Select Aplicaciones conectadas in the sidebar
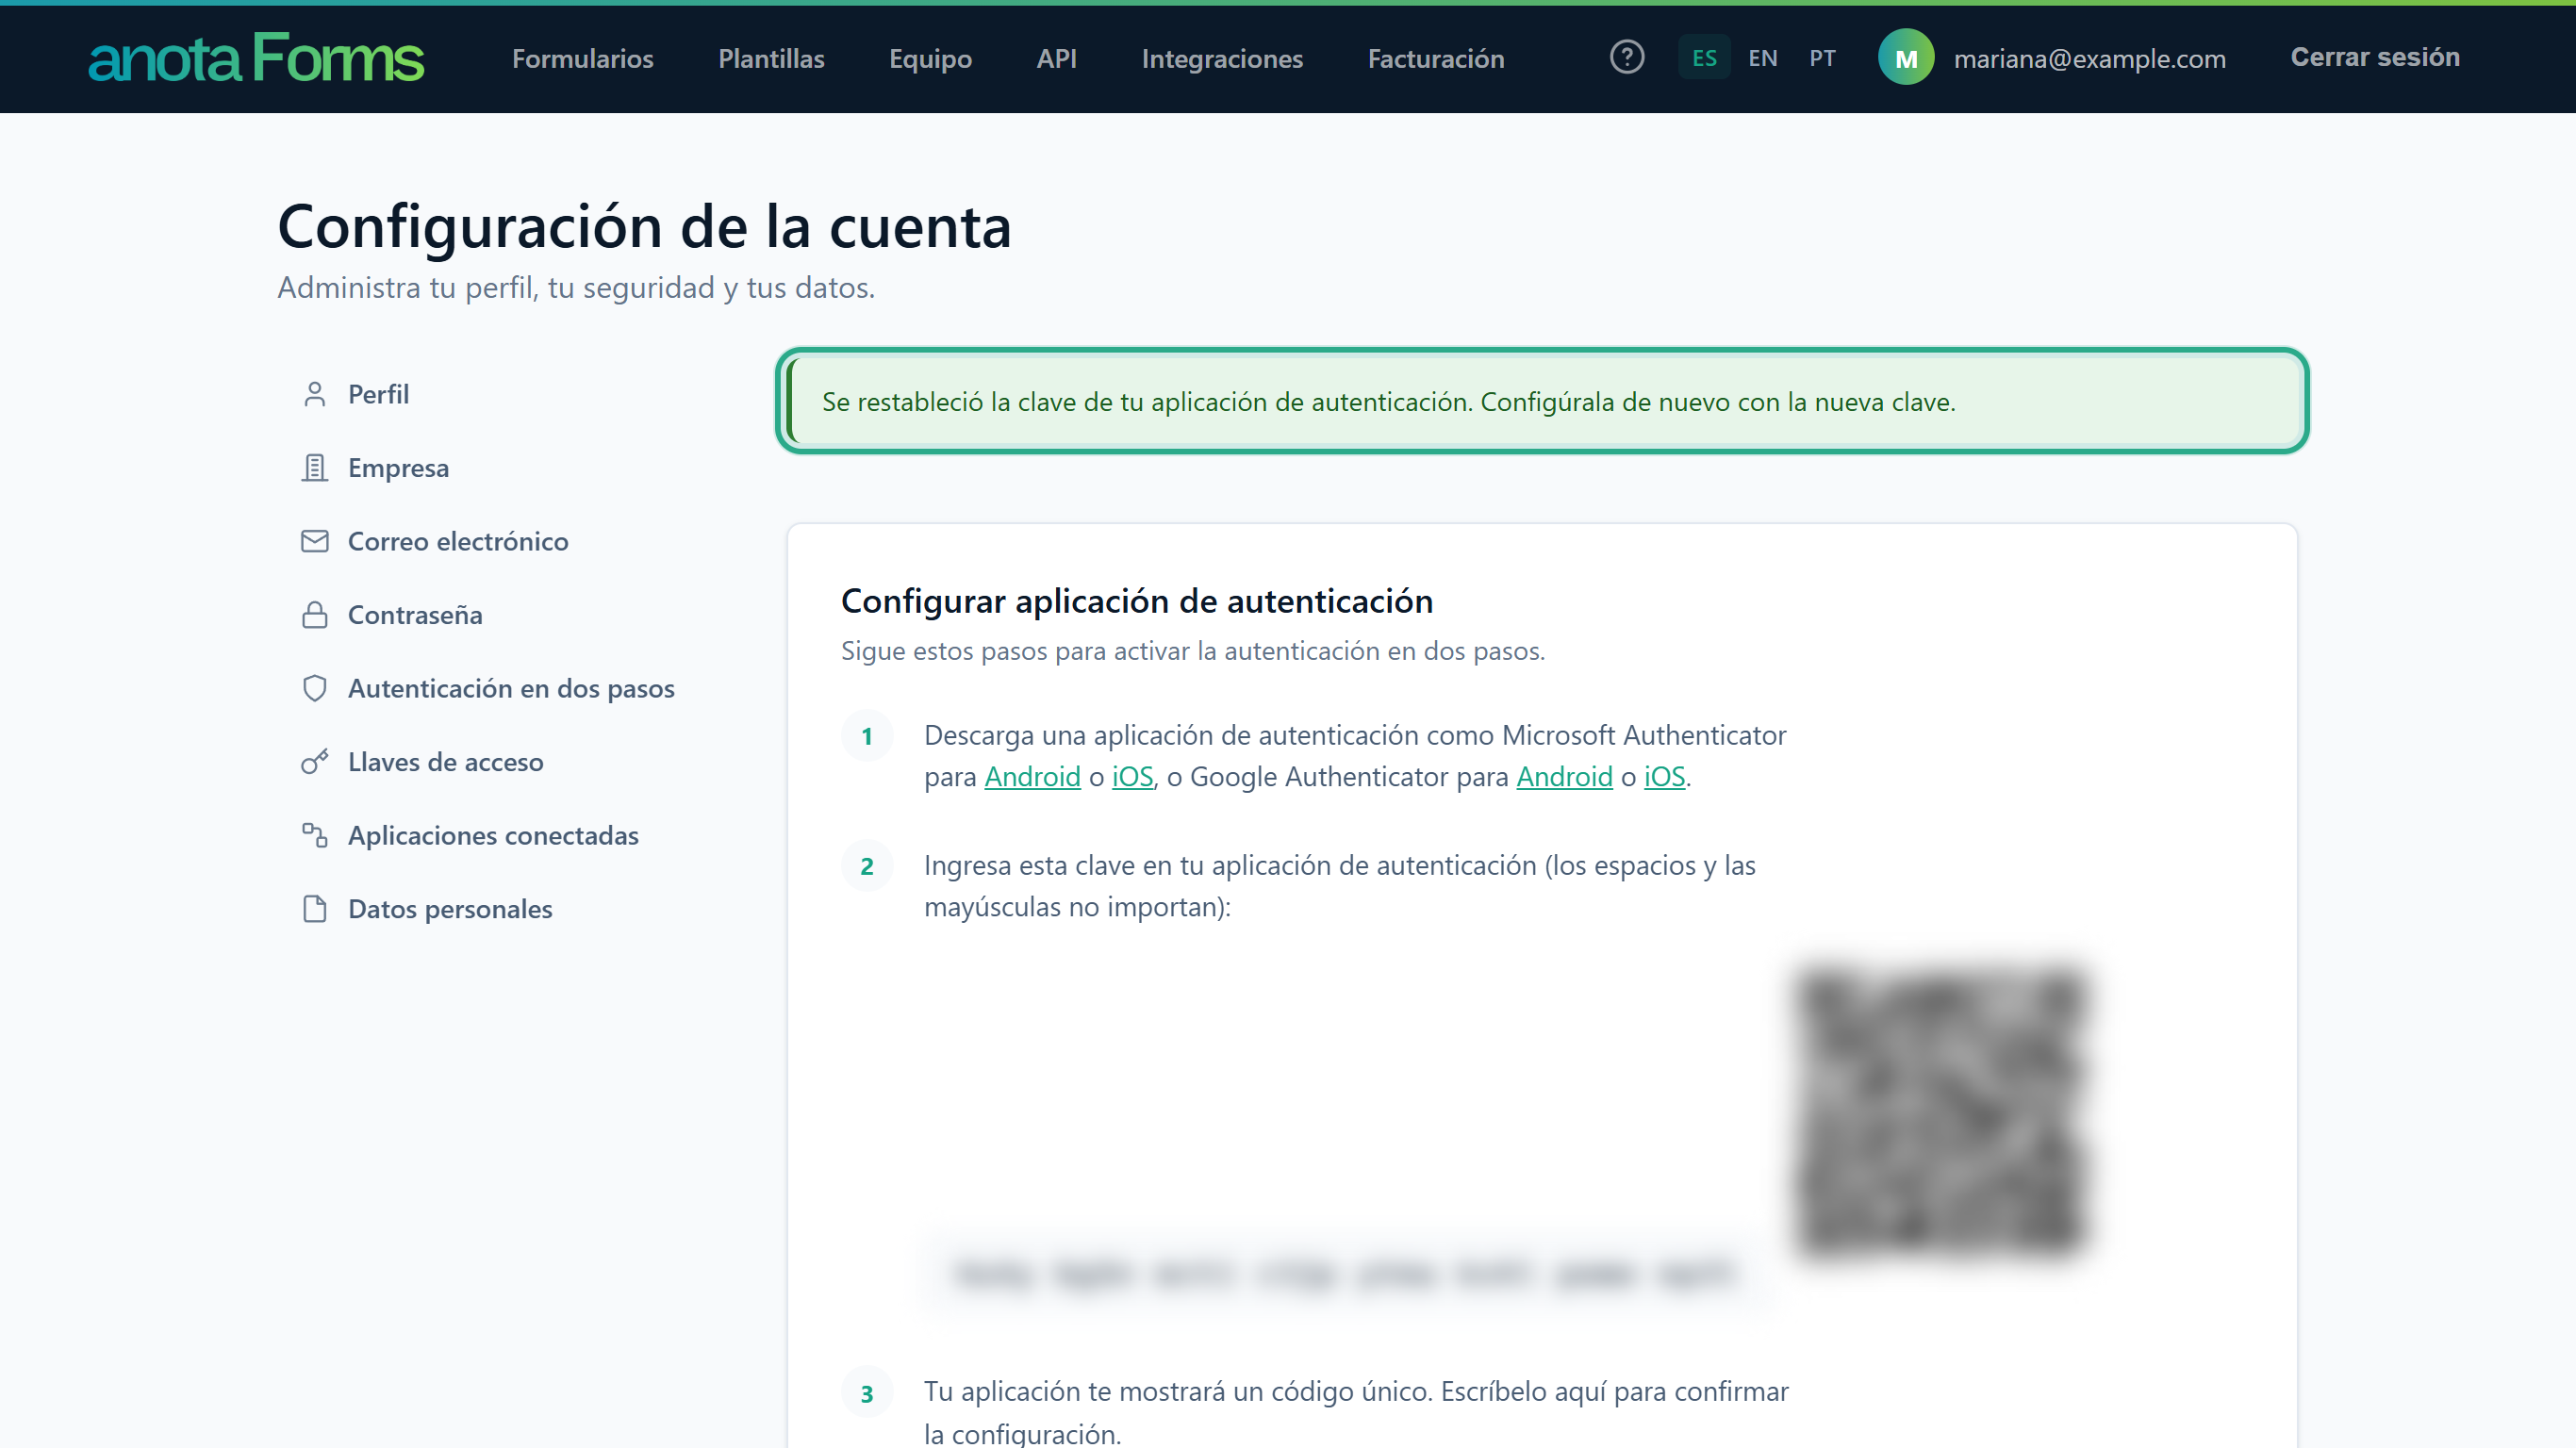This screenshot has width=2576, height=1448. click(x=493, y=835)
